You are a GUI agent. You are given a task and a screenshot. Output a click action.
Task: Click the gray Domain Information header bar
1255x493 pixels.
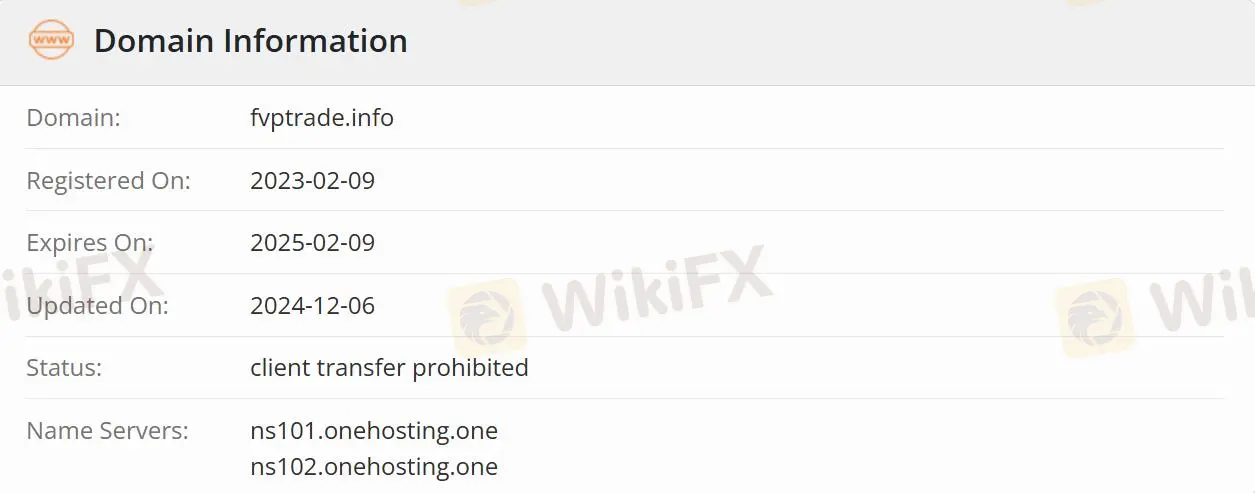click(627, 42)
